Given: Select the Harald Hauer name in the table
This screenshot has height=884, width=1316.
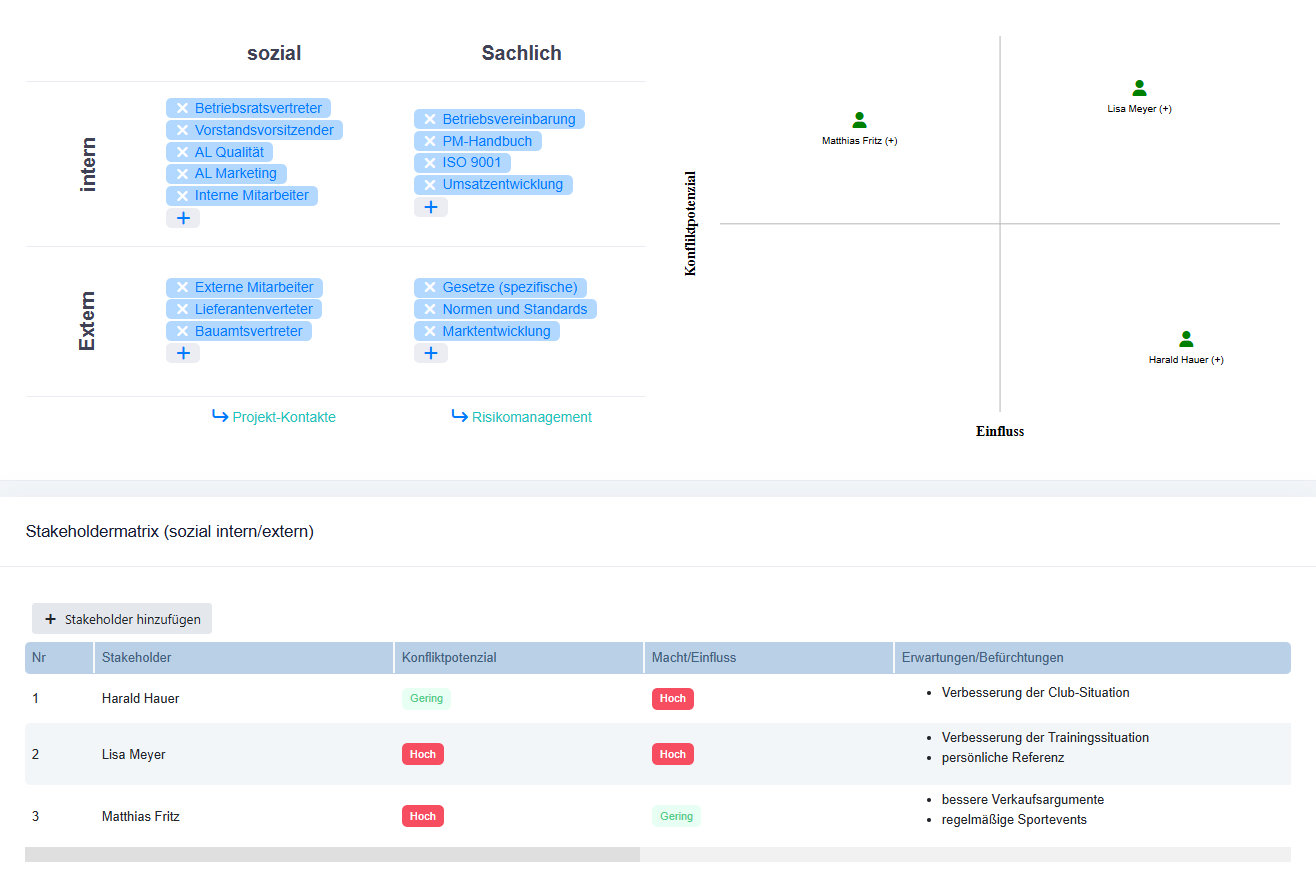Looking at the screenshot, I should tap(141, 699).
